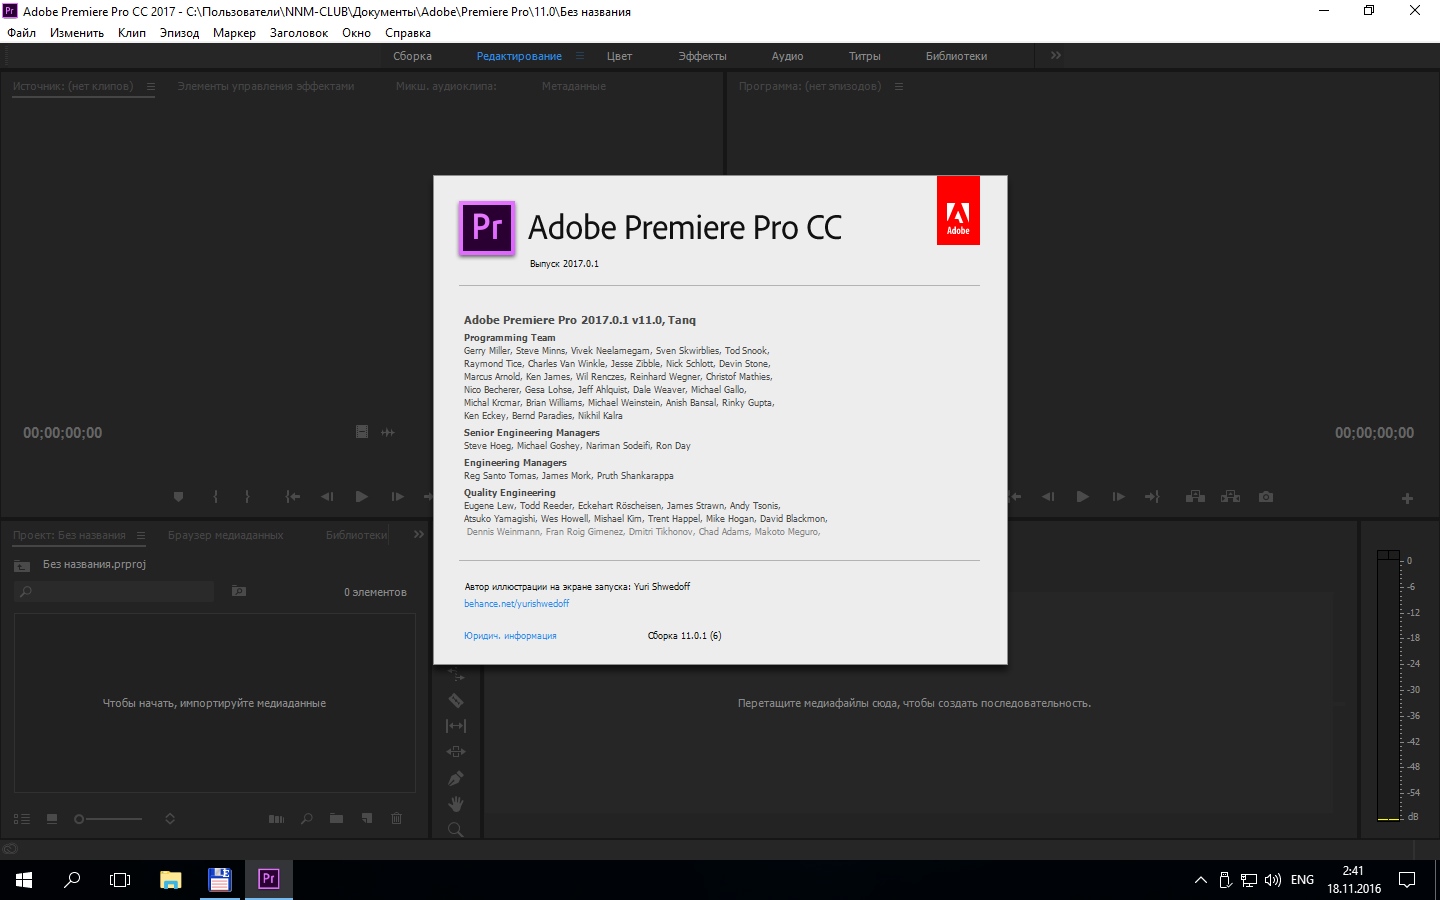Go to In point in Source monitor
Viewport: 1440px width, 900px height.
293,497
